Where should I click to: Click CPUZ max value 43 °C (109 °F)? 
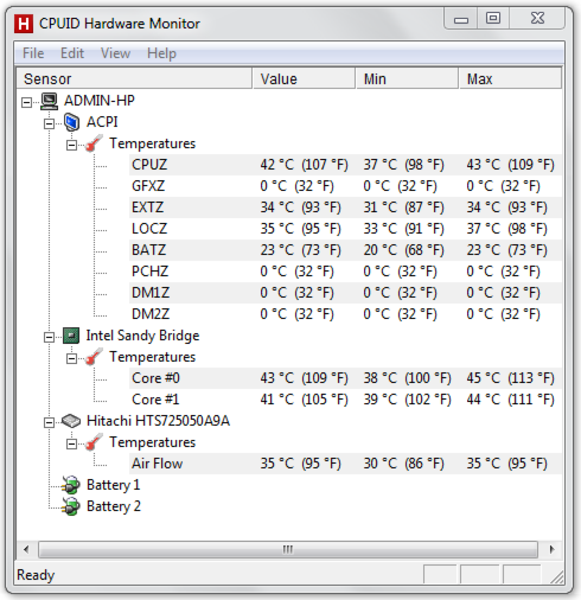[x=510, y=165]
